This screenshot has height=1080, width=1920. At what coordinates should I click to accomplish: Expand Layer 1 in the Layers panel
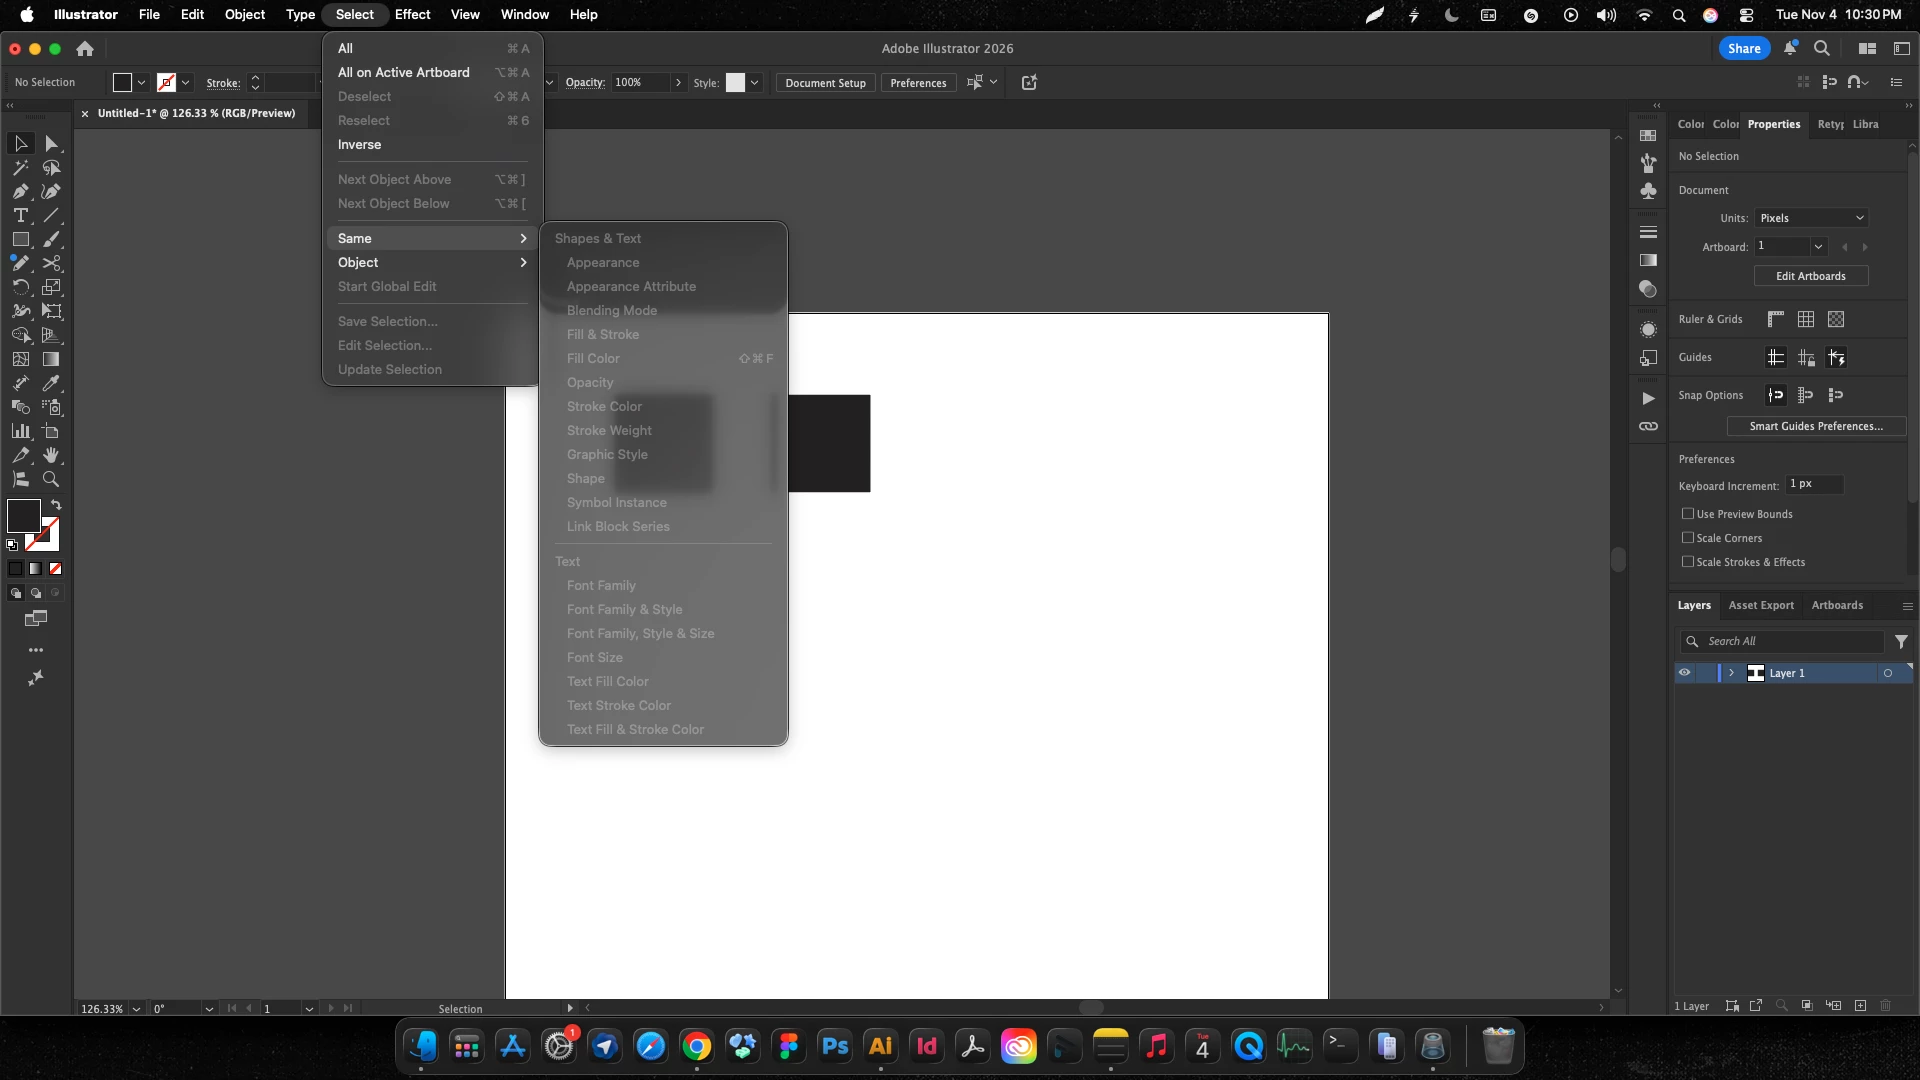coord(1731,673)
